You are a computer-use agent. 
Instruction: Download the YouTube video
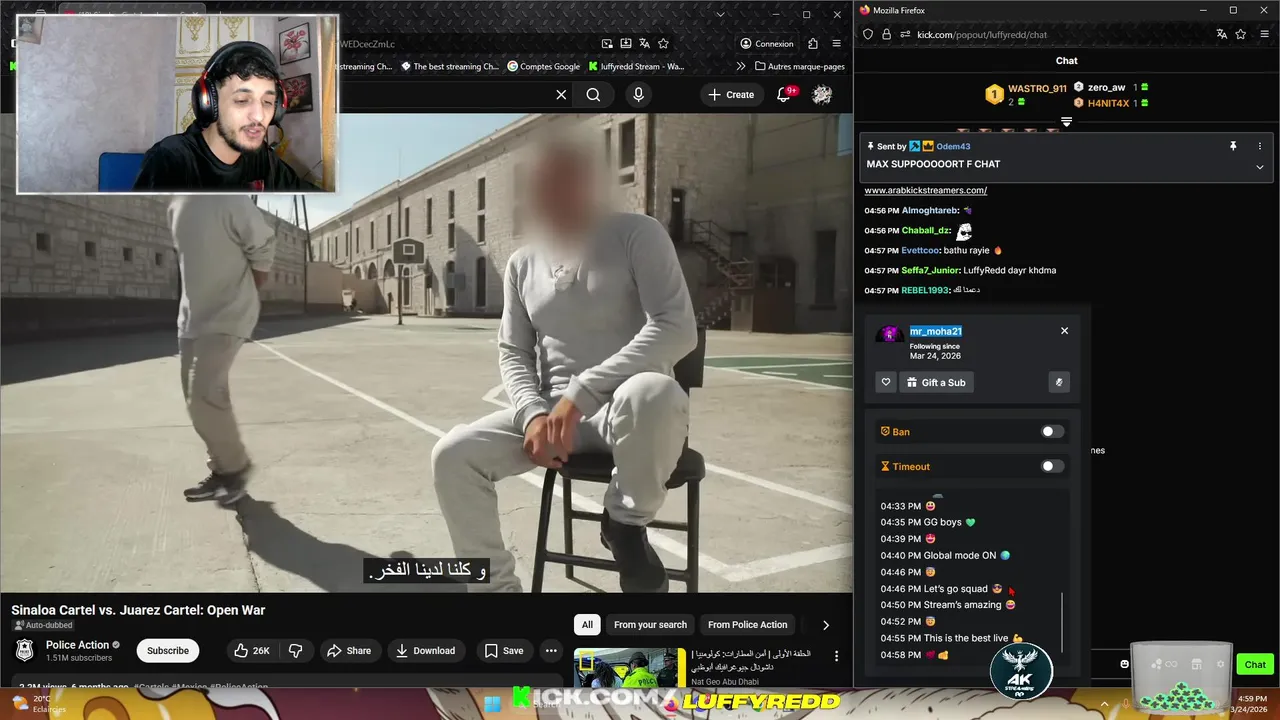tap(425, 651)
